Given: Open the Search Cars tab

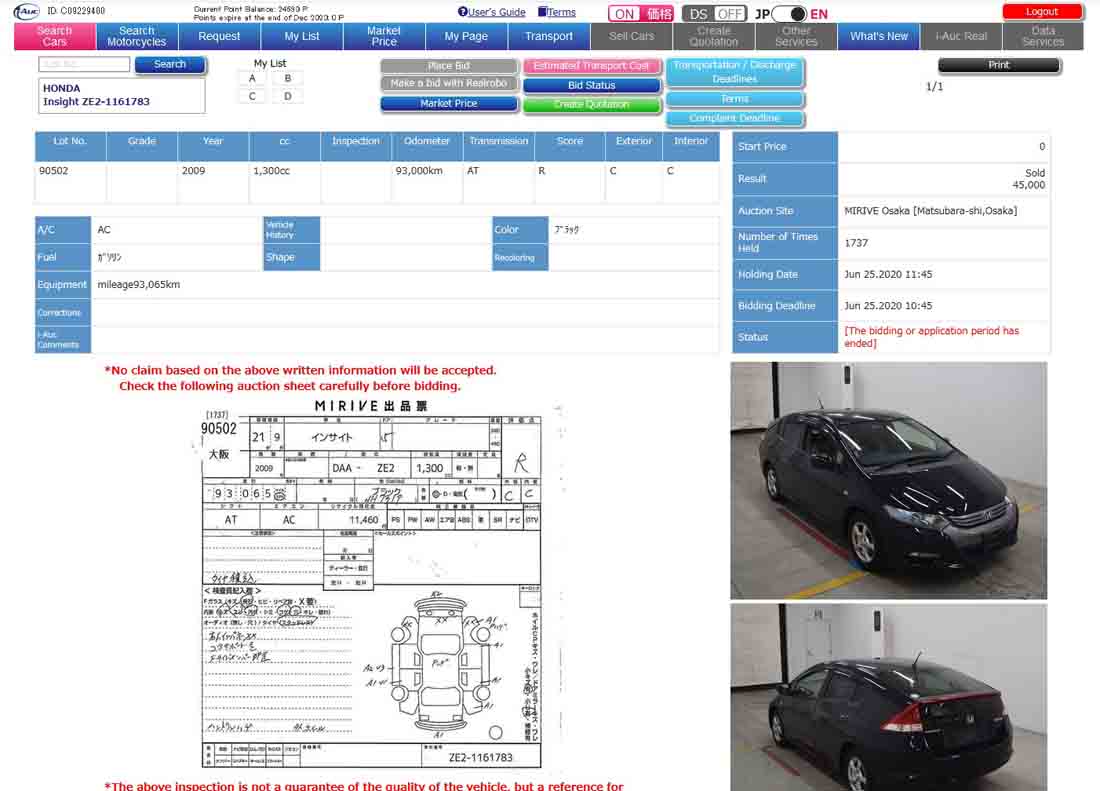Looking at the screenshot, I should click(x=55, y=36).
